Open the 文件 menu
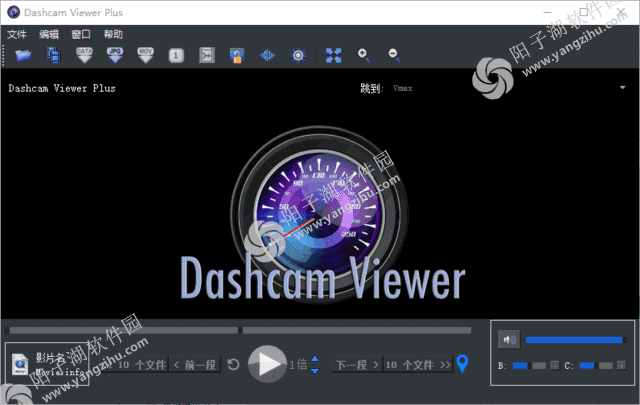640x405 pixels. pyautogui.click(x=17, y=34)
